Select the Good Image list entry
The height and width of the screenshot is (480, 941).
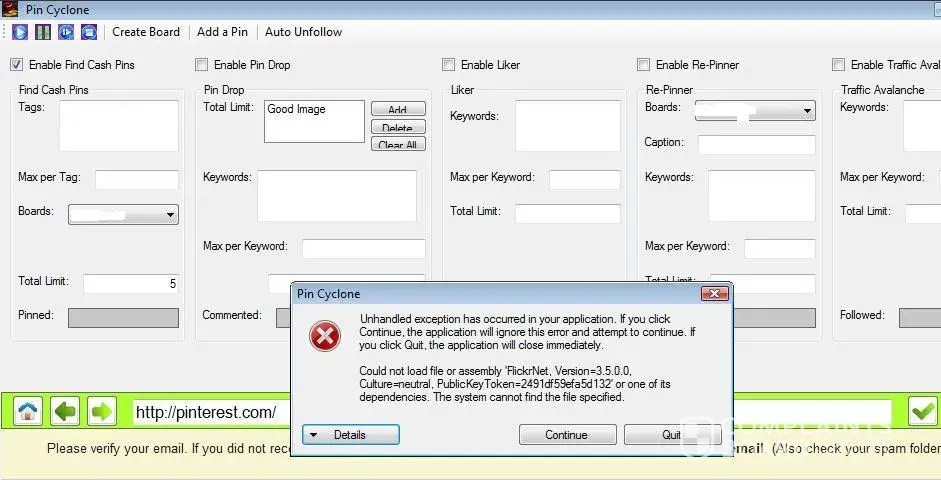(296, 109)
